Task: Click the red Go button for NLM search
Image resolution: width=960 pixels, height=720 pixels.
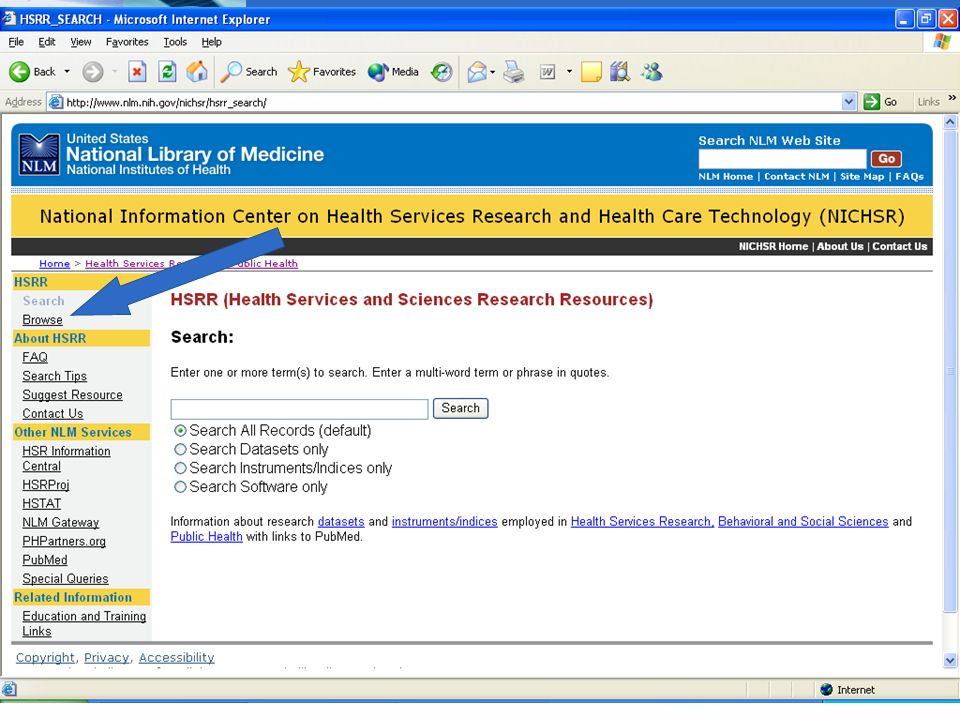Action: click(886, 159)
